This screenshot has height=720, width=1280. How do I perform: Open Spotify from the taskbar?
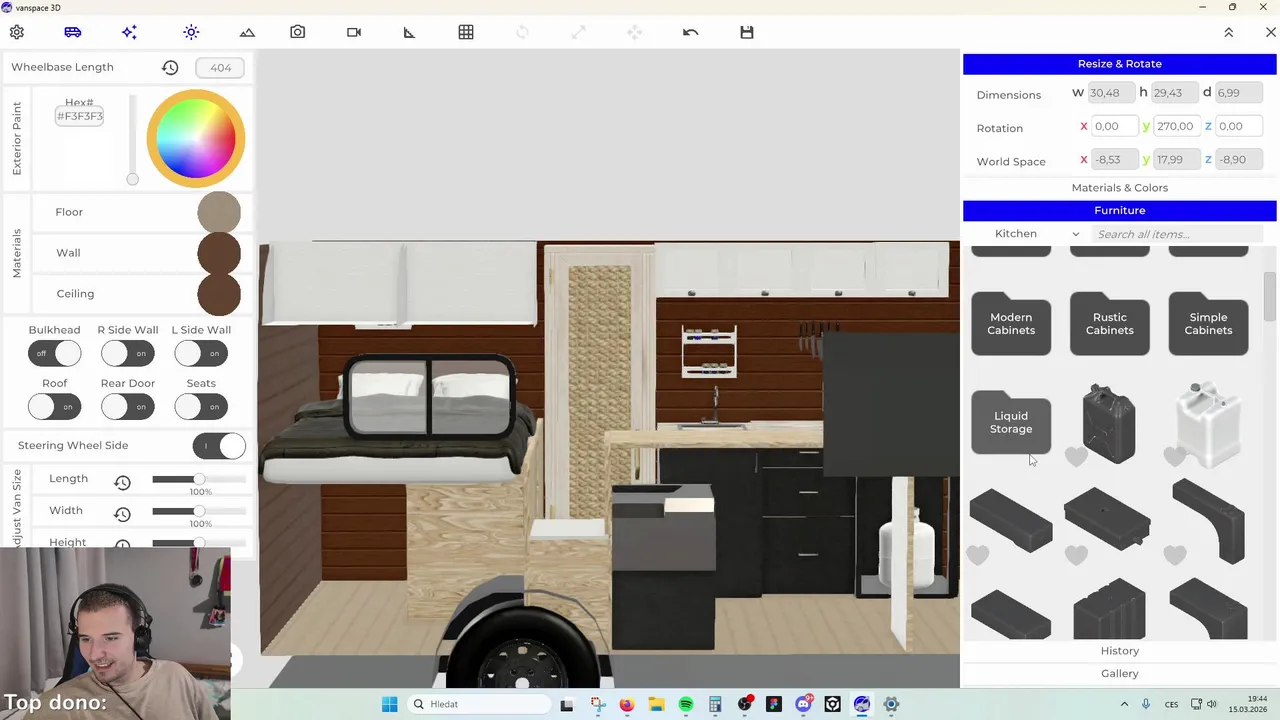pos(686,704)
